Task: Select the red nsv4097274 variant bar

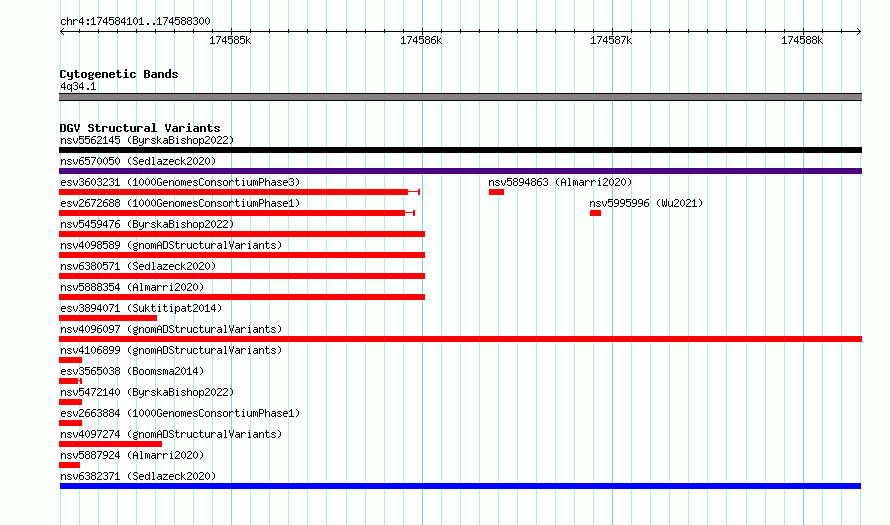Action: [111, 444]
